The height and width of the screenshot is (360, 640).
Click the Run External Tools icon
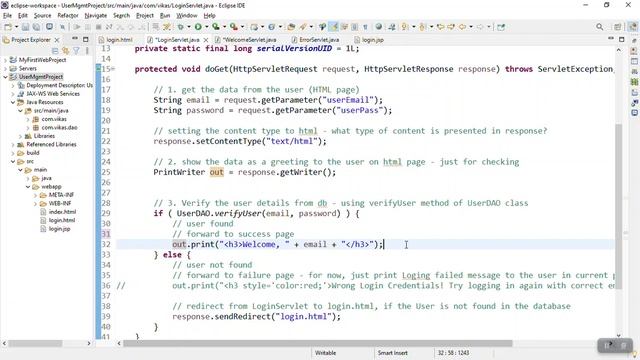click(x=234, y=27)
